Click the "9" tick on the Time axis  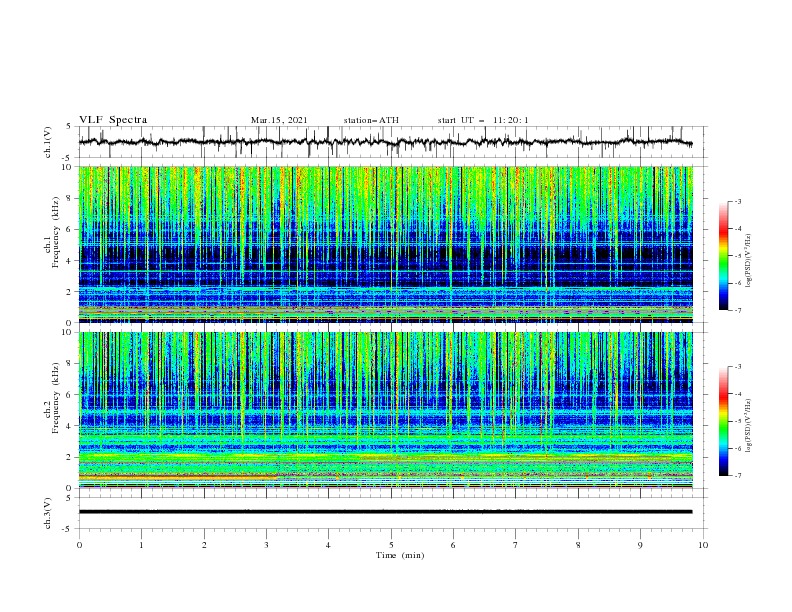coord(640,545)
